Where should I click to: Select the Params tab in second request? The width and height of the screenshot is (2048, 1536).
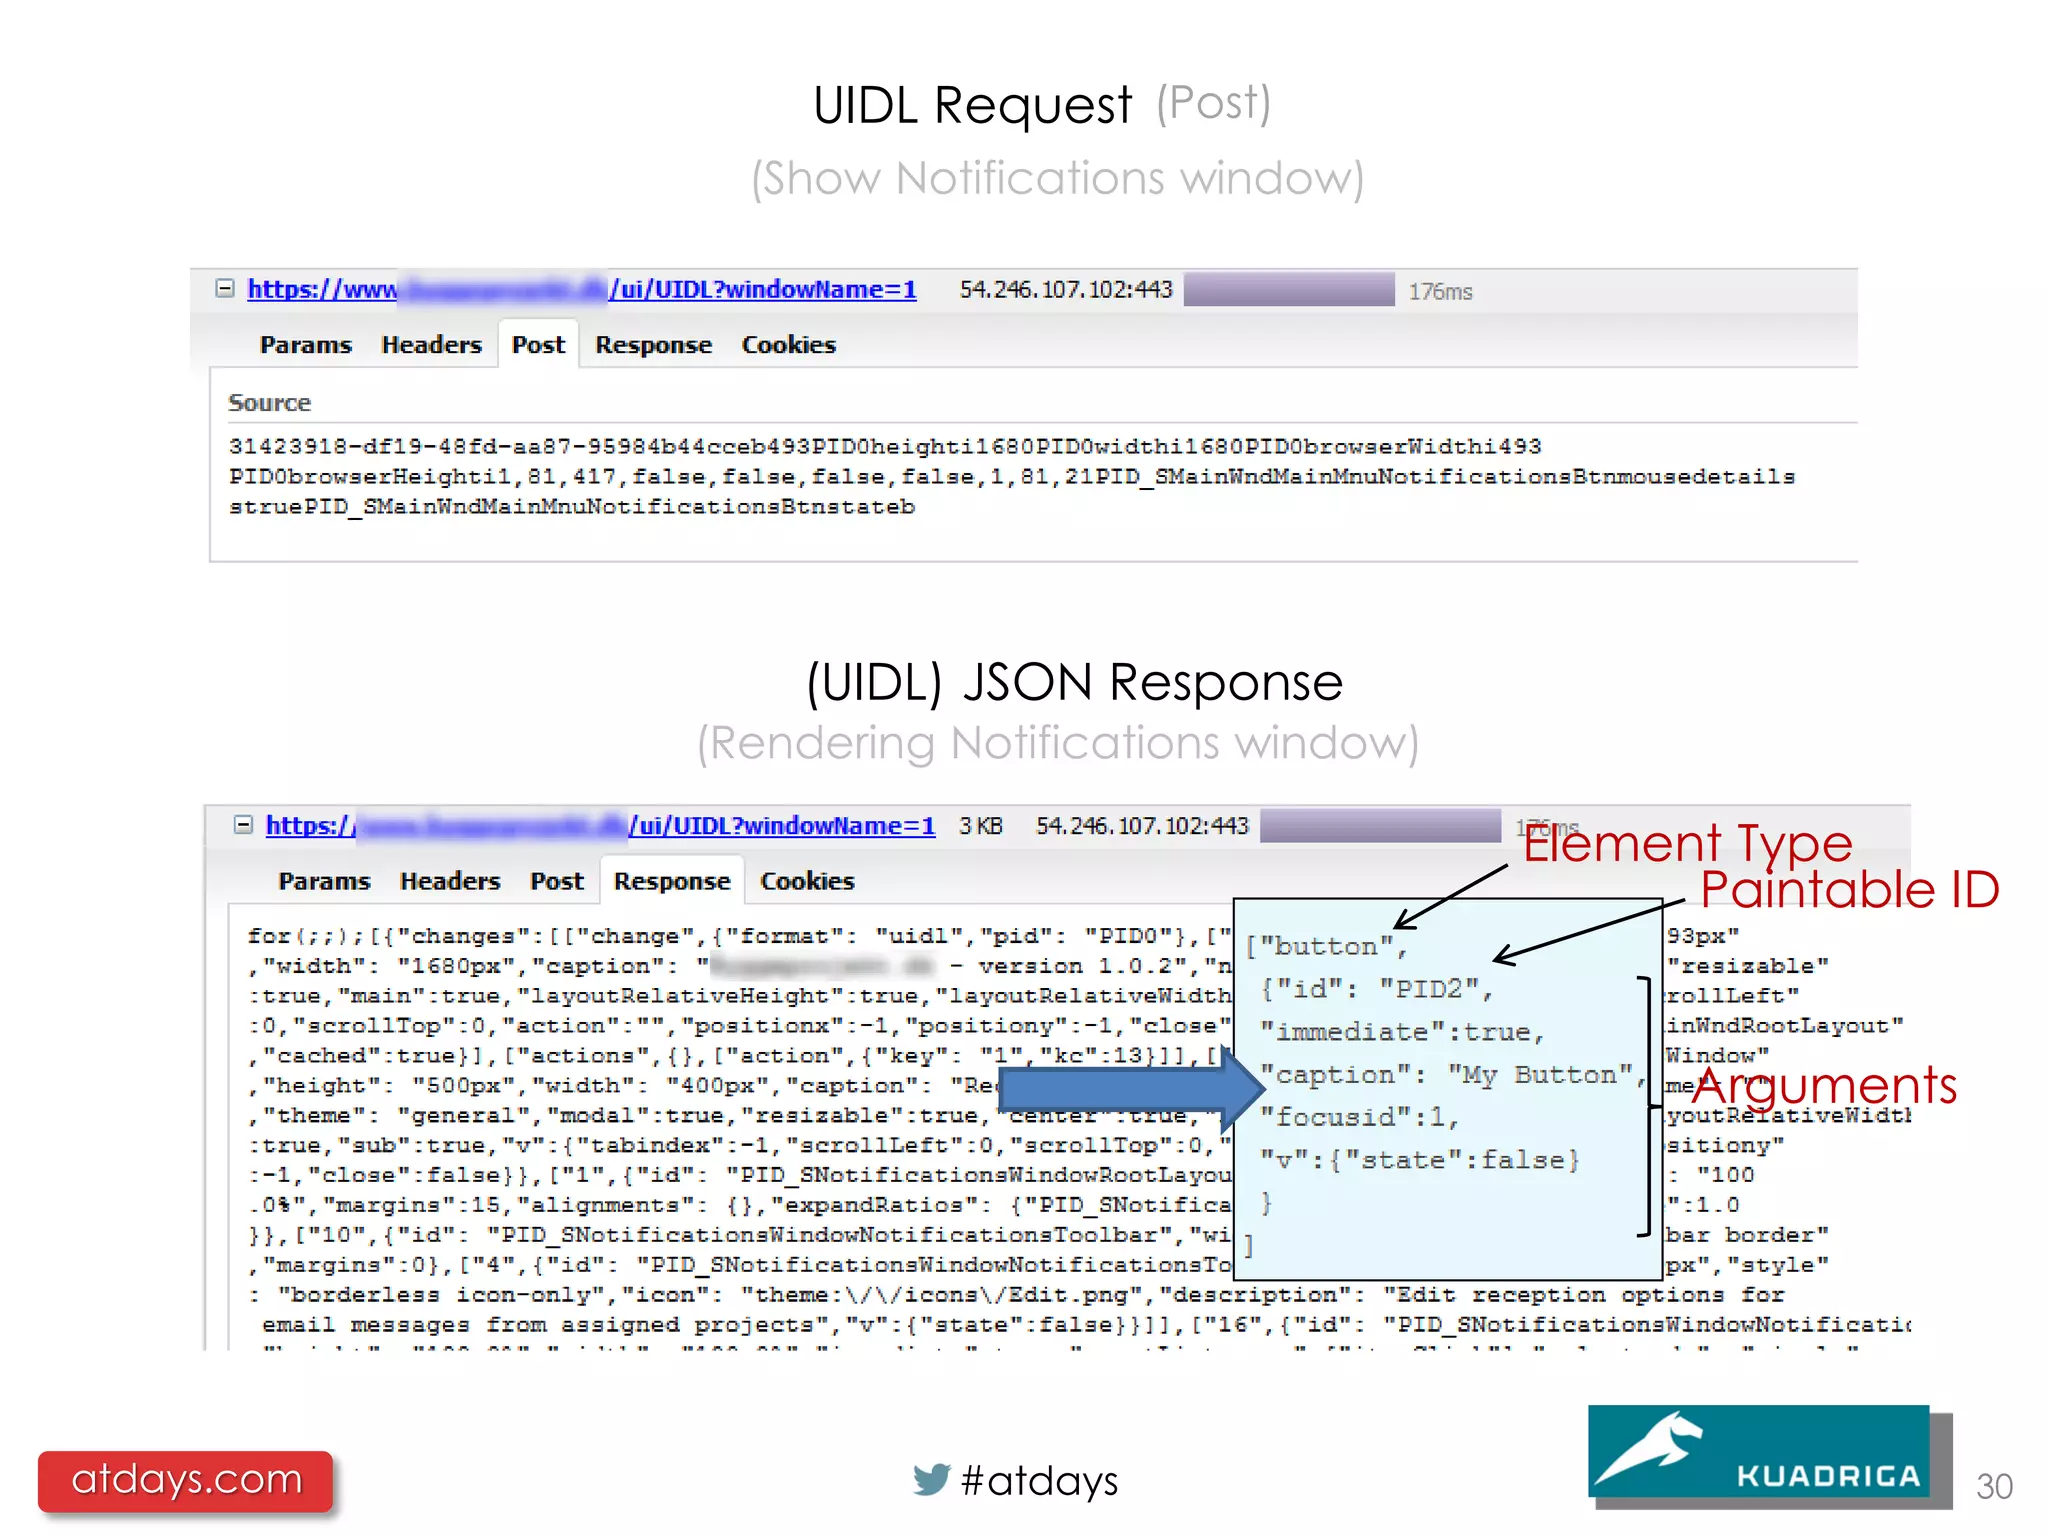point(324,882)
